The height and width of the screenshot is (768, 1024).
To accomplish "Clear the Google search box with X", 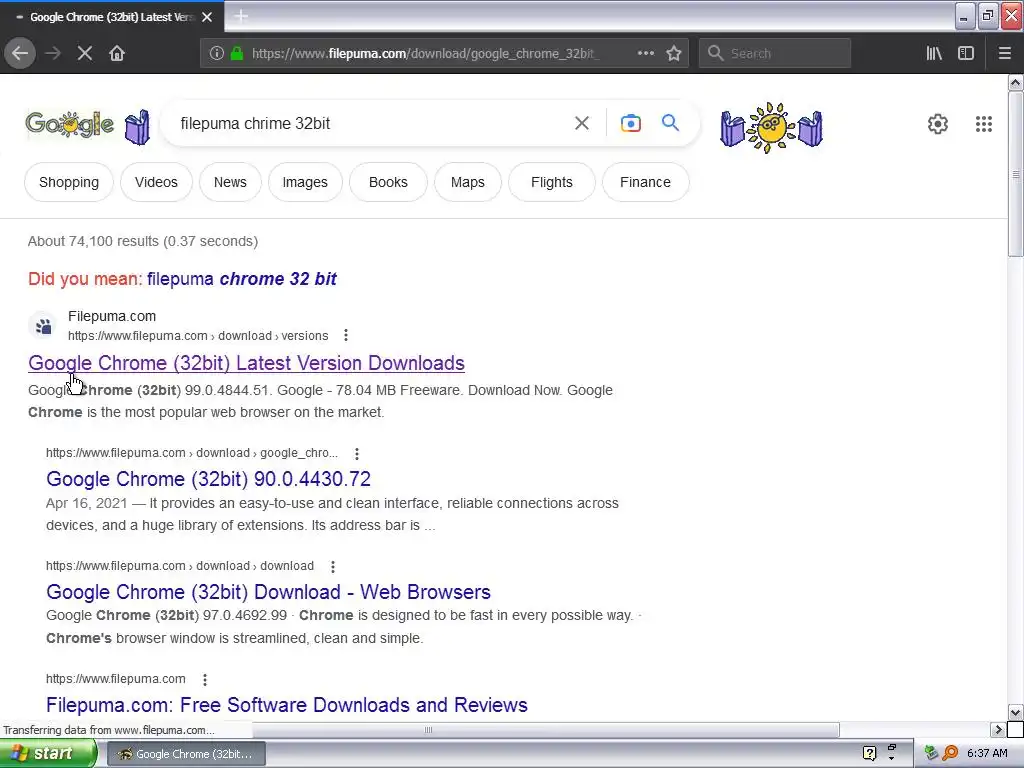I will click(x=582, y=123).
